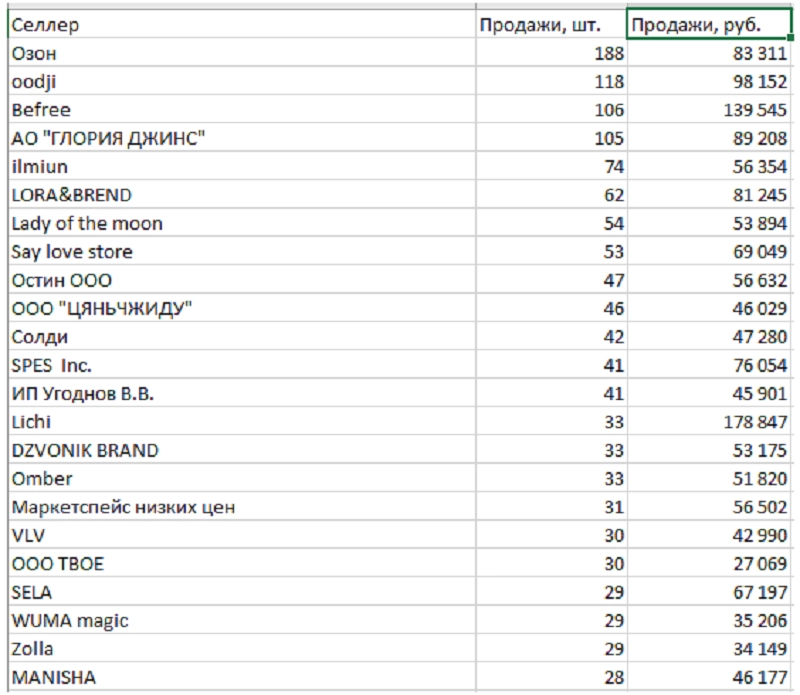The image size is (800, 695).
Task: Select the cell 'DZVONIK BRAND'
Action: pyautogui.click(x=242, y=450)
